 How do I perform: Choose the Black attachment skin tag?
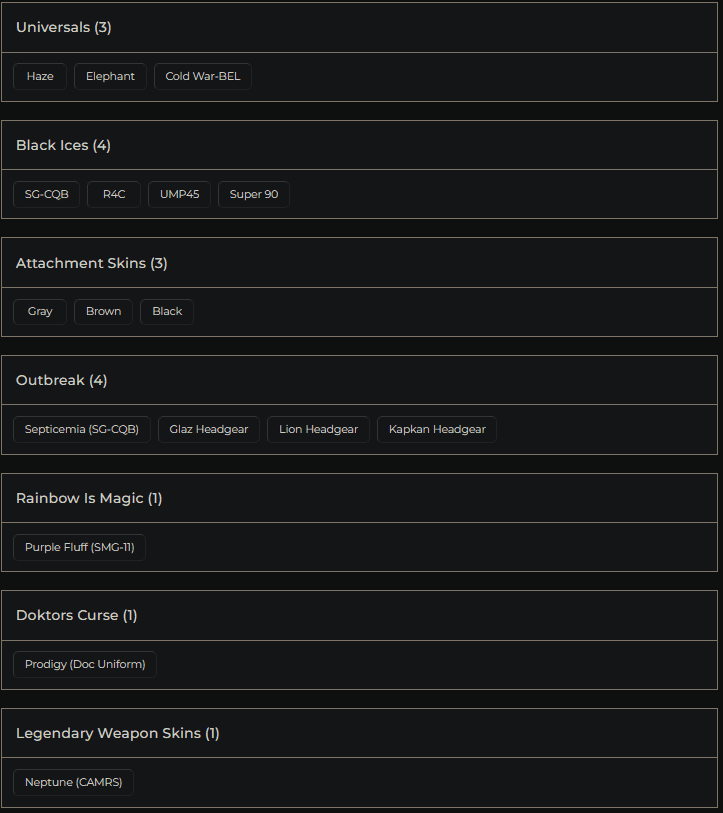click(167, 312)
